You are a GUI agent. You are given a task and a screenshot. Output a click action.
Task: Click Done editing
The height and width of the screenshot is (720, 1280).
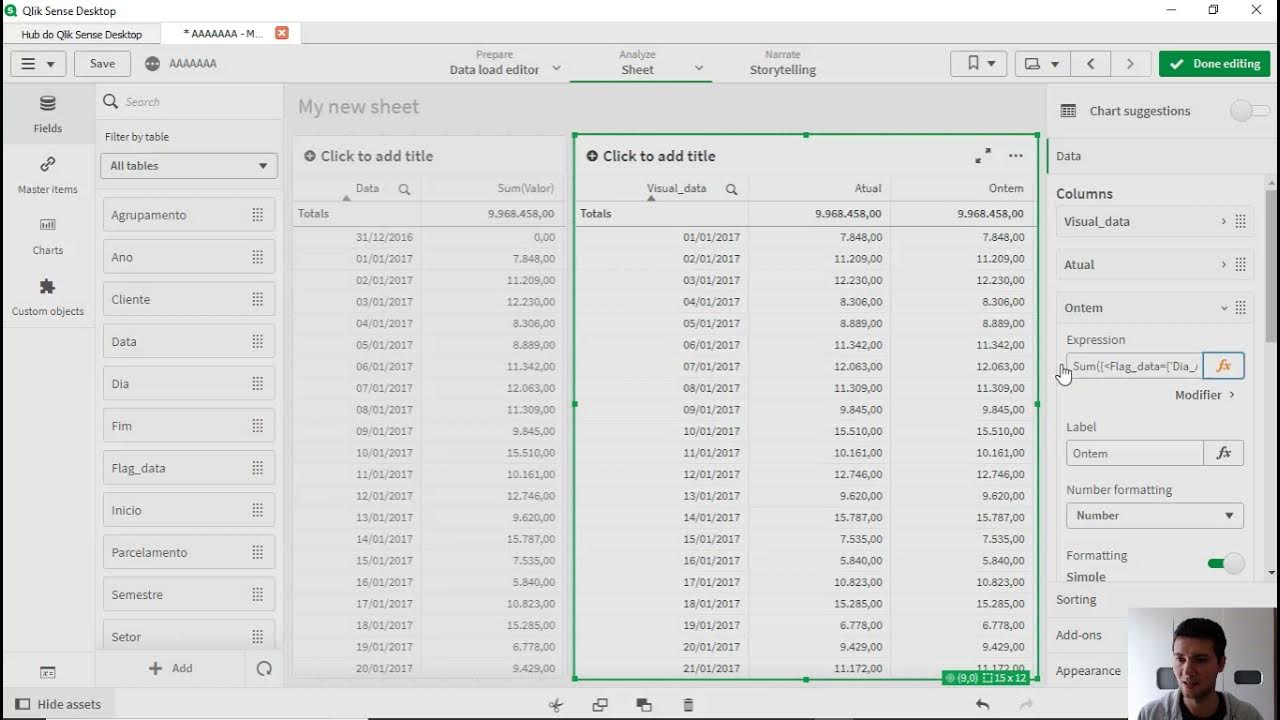[1215, 63]
